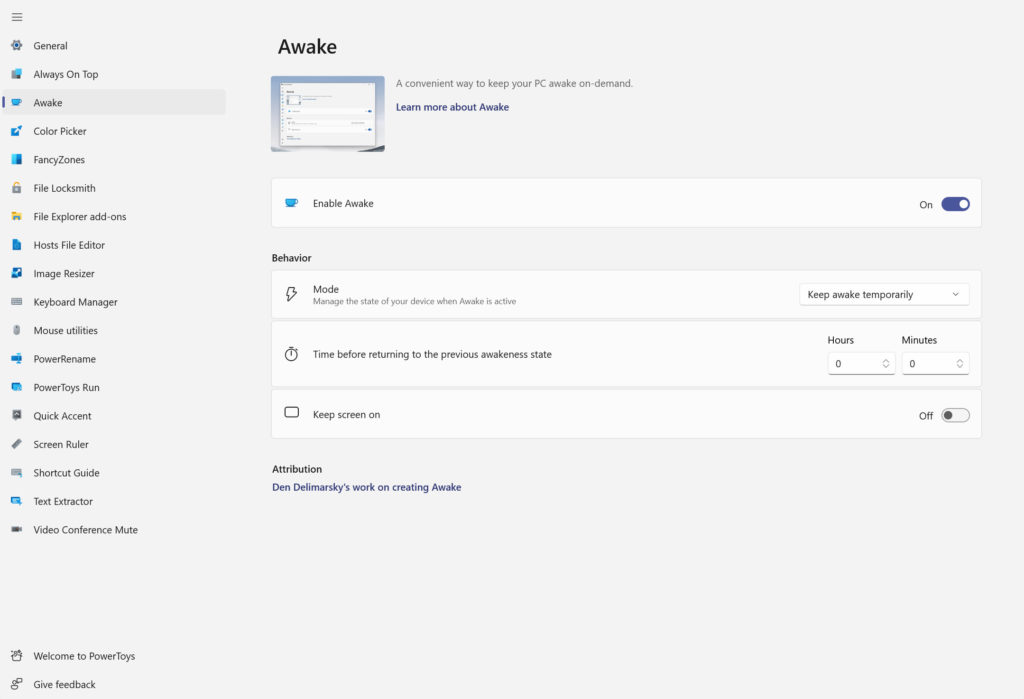Screen dimensions: 1024x699
Task: Open the PowerToys Run page
Action: [66, 388]
